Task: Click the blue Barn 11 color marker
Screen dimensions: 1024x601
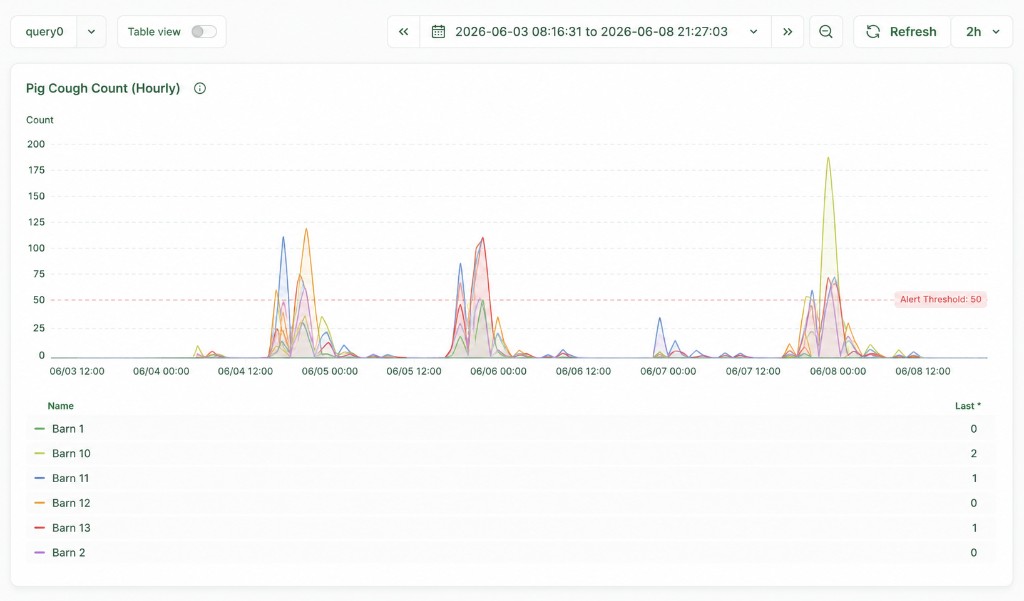Action: 40,478
